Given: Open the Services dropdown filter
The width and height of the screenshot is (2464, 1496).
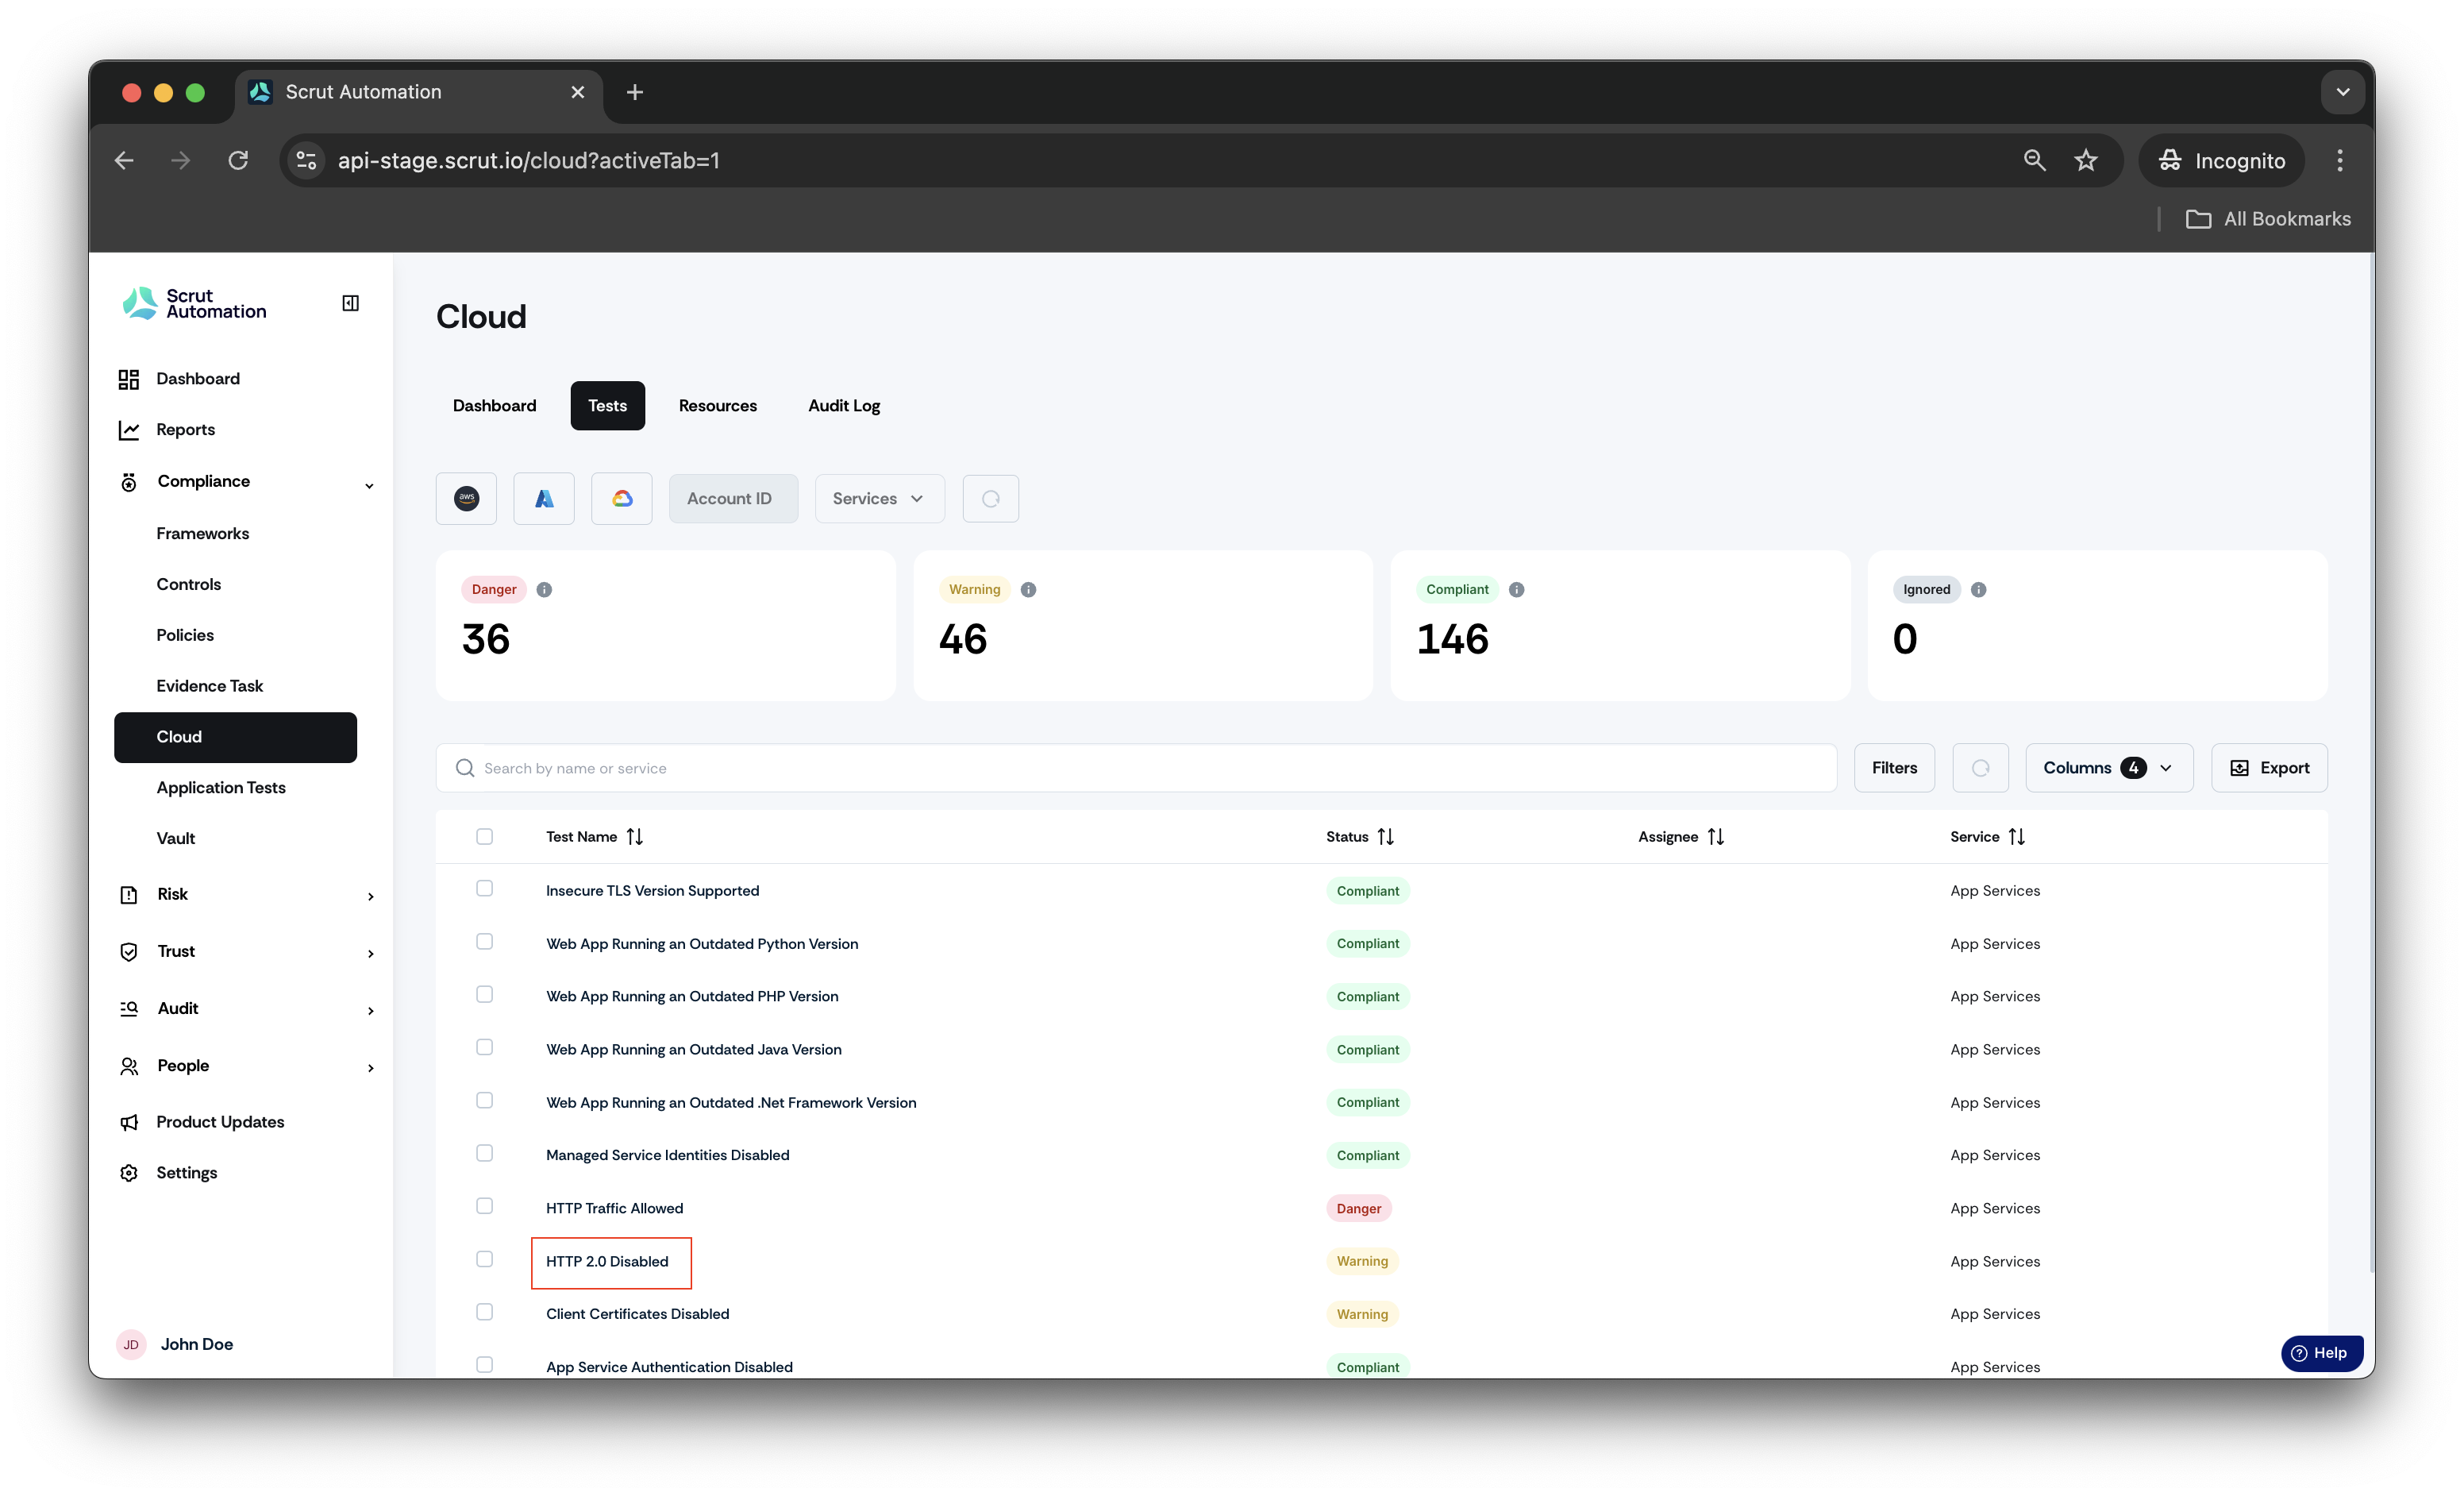Looking at the screenshot, I should 879,498.
